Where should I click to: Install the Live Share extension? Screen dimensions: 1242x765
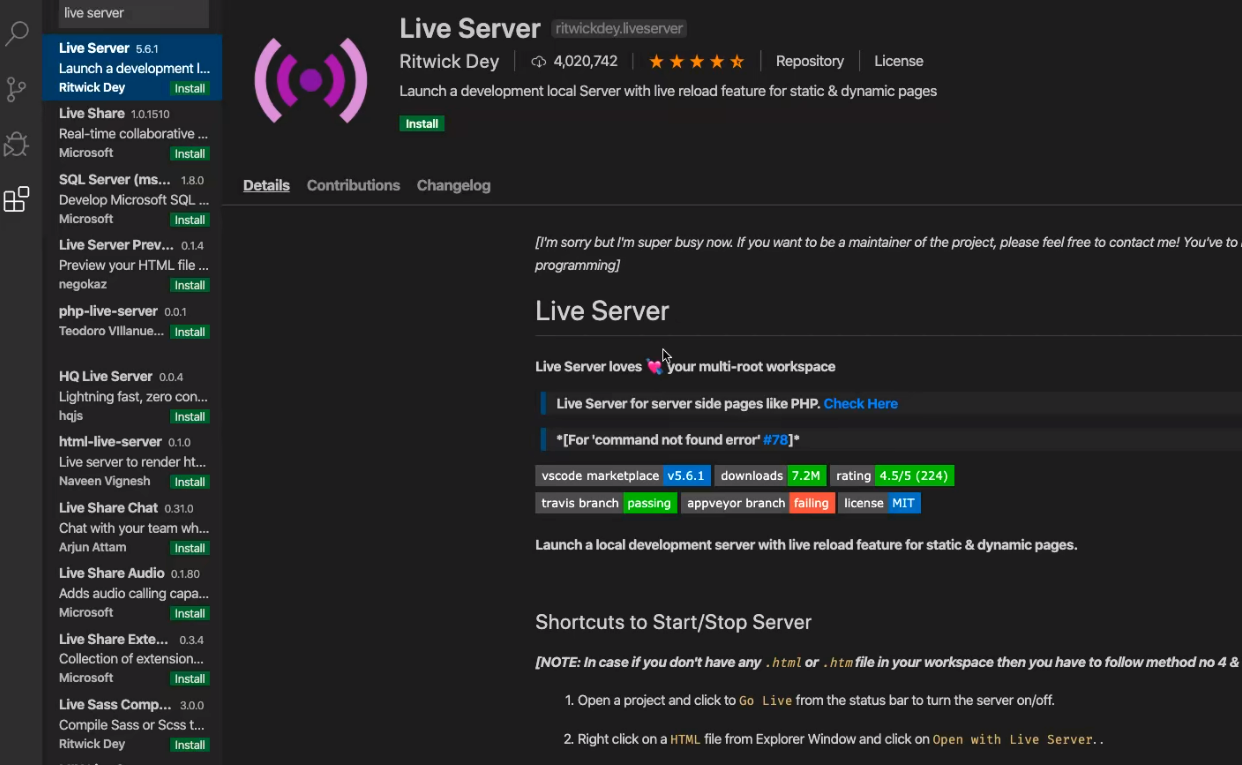190,154
